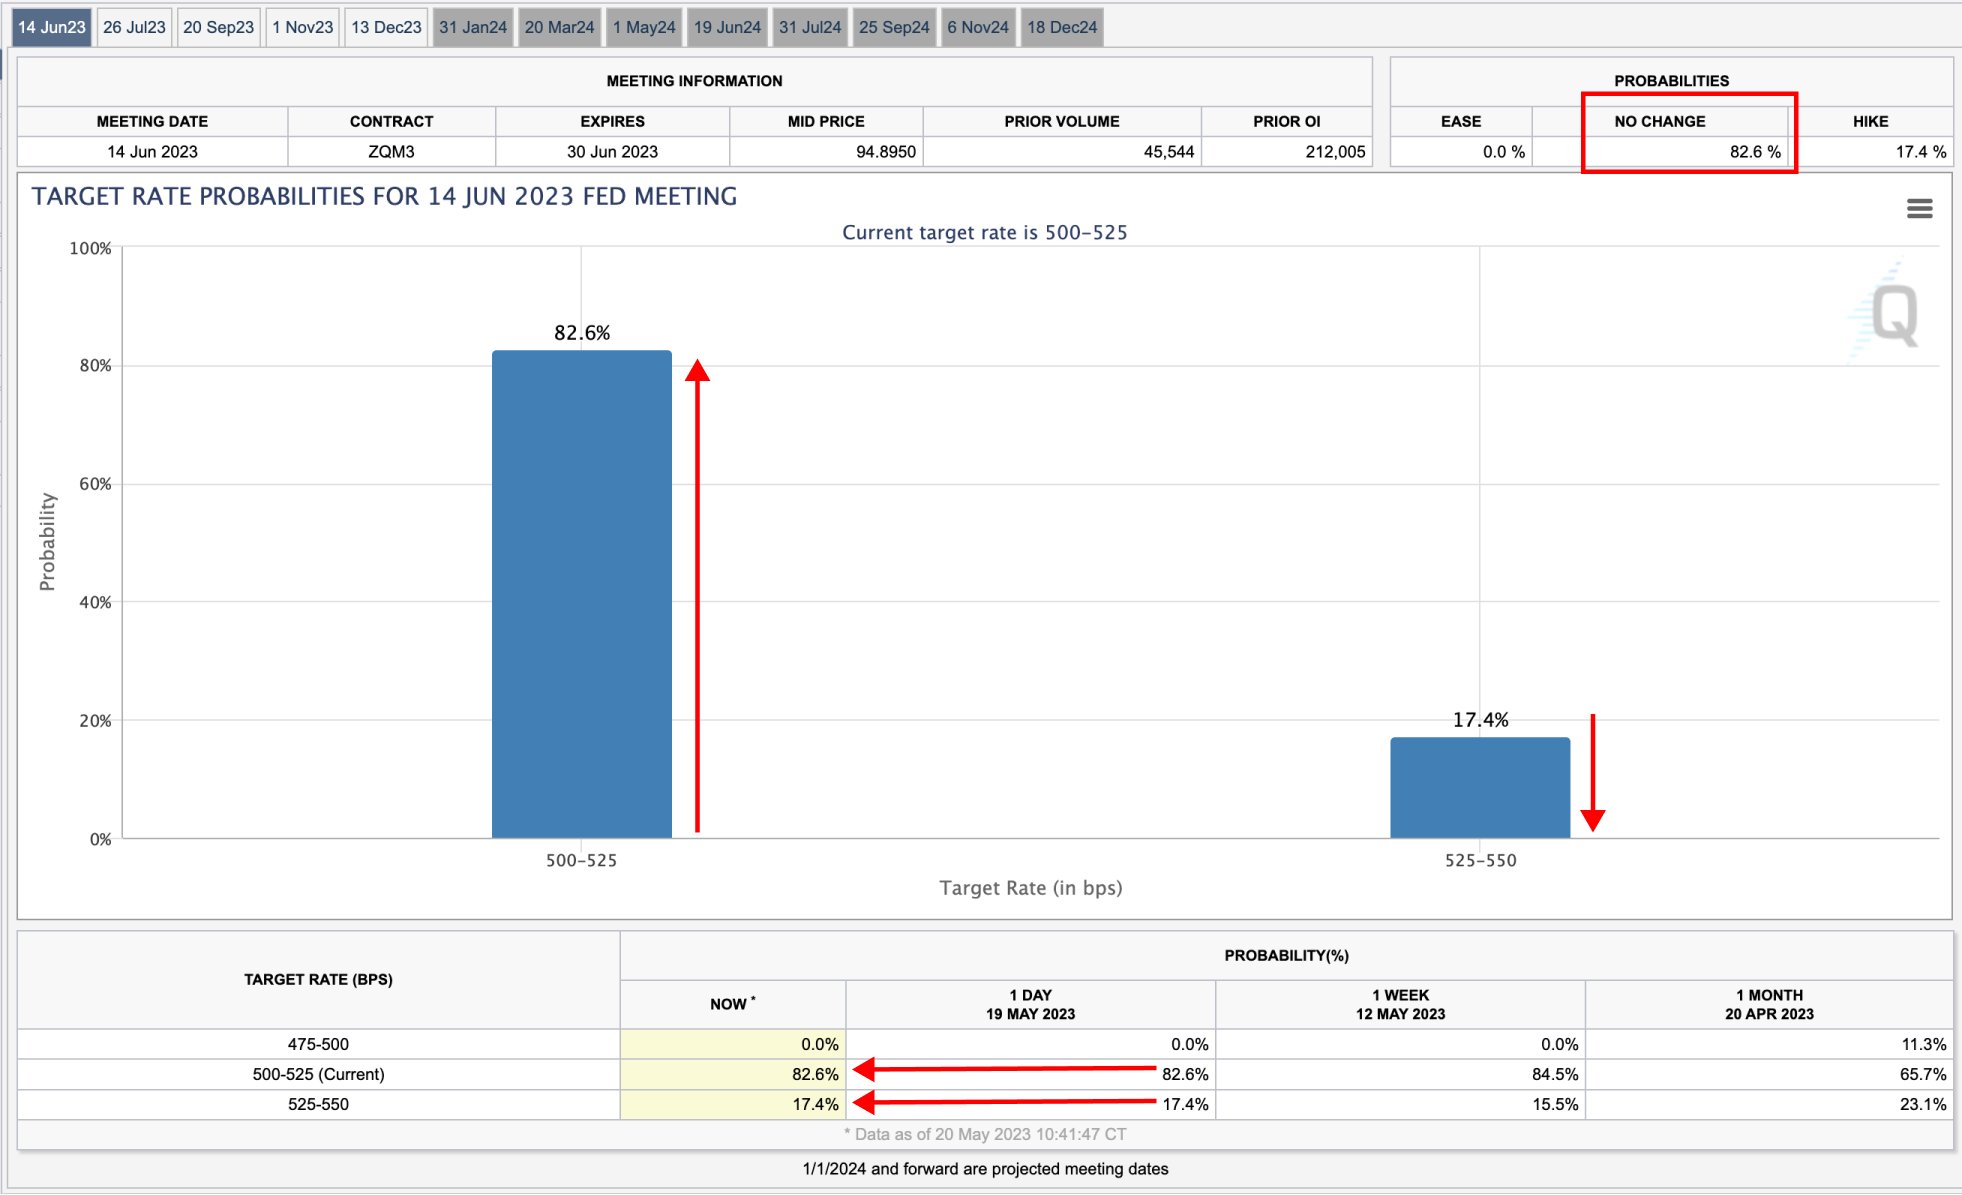Switch to the 13 Dec23 tab
This screenshot has height=1195, width=1962.
[386, 27]
